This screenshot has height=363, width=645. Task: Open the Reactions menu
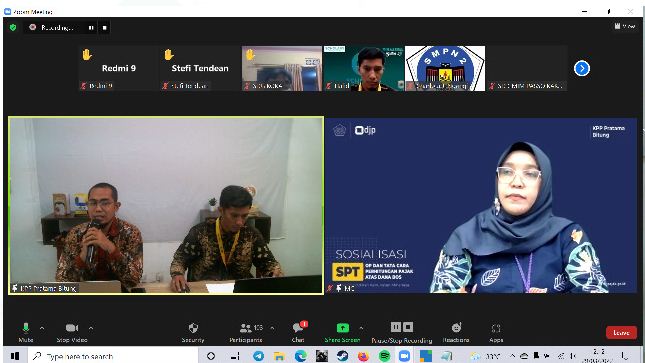point(456,332)
